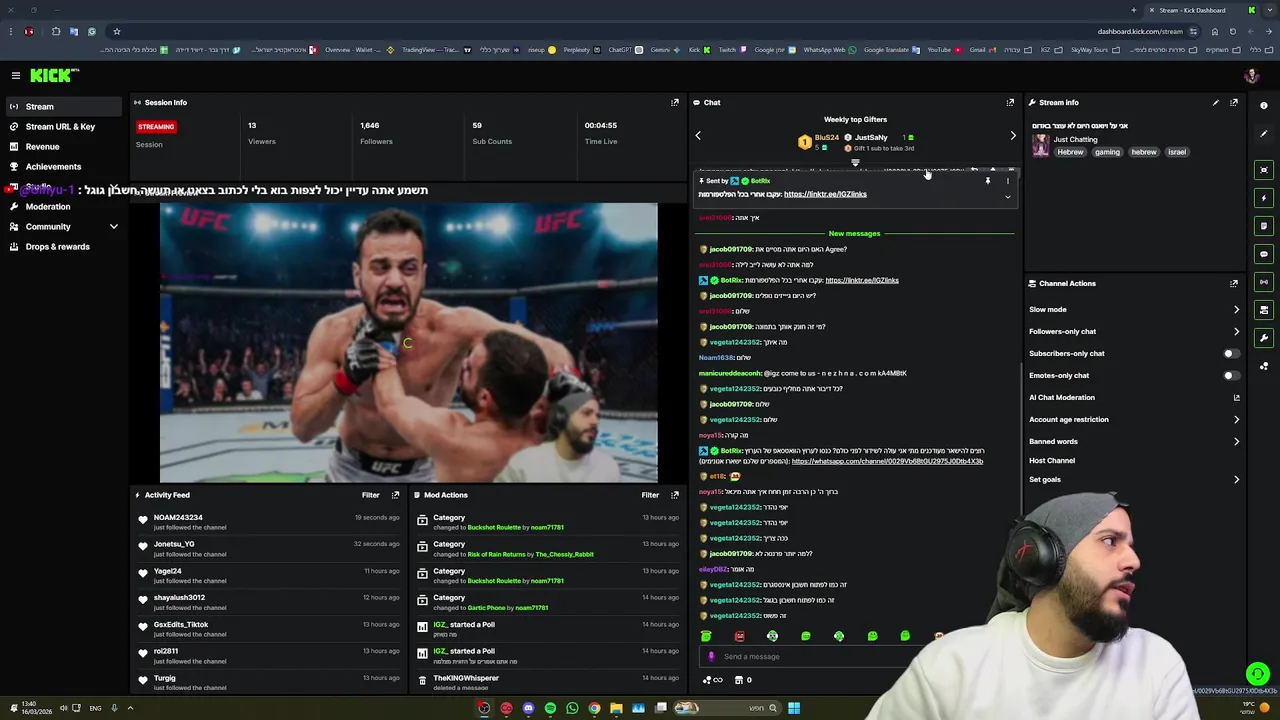Open the WhatsApp channel link in chat
Viewport: 1280px width, 720px height.
point(887,462)
